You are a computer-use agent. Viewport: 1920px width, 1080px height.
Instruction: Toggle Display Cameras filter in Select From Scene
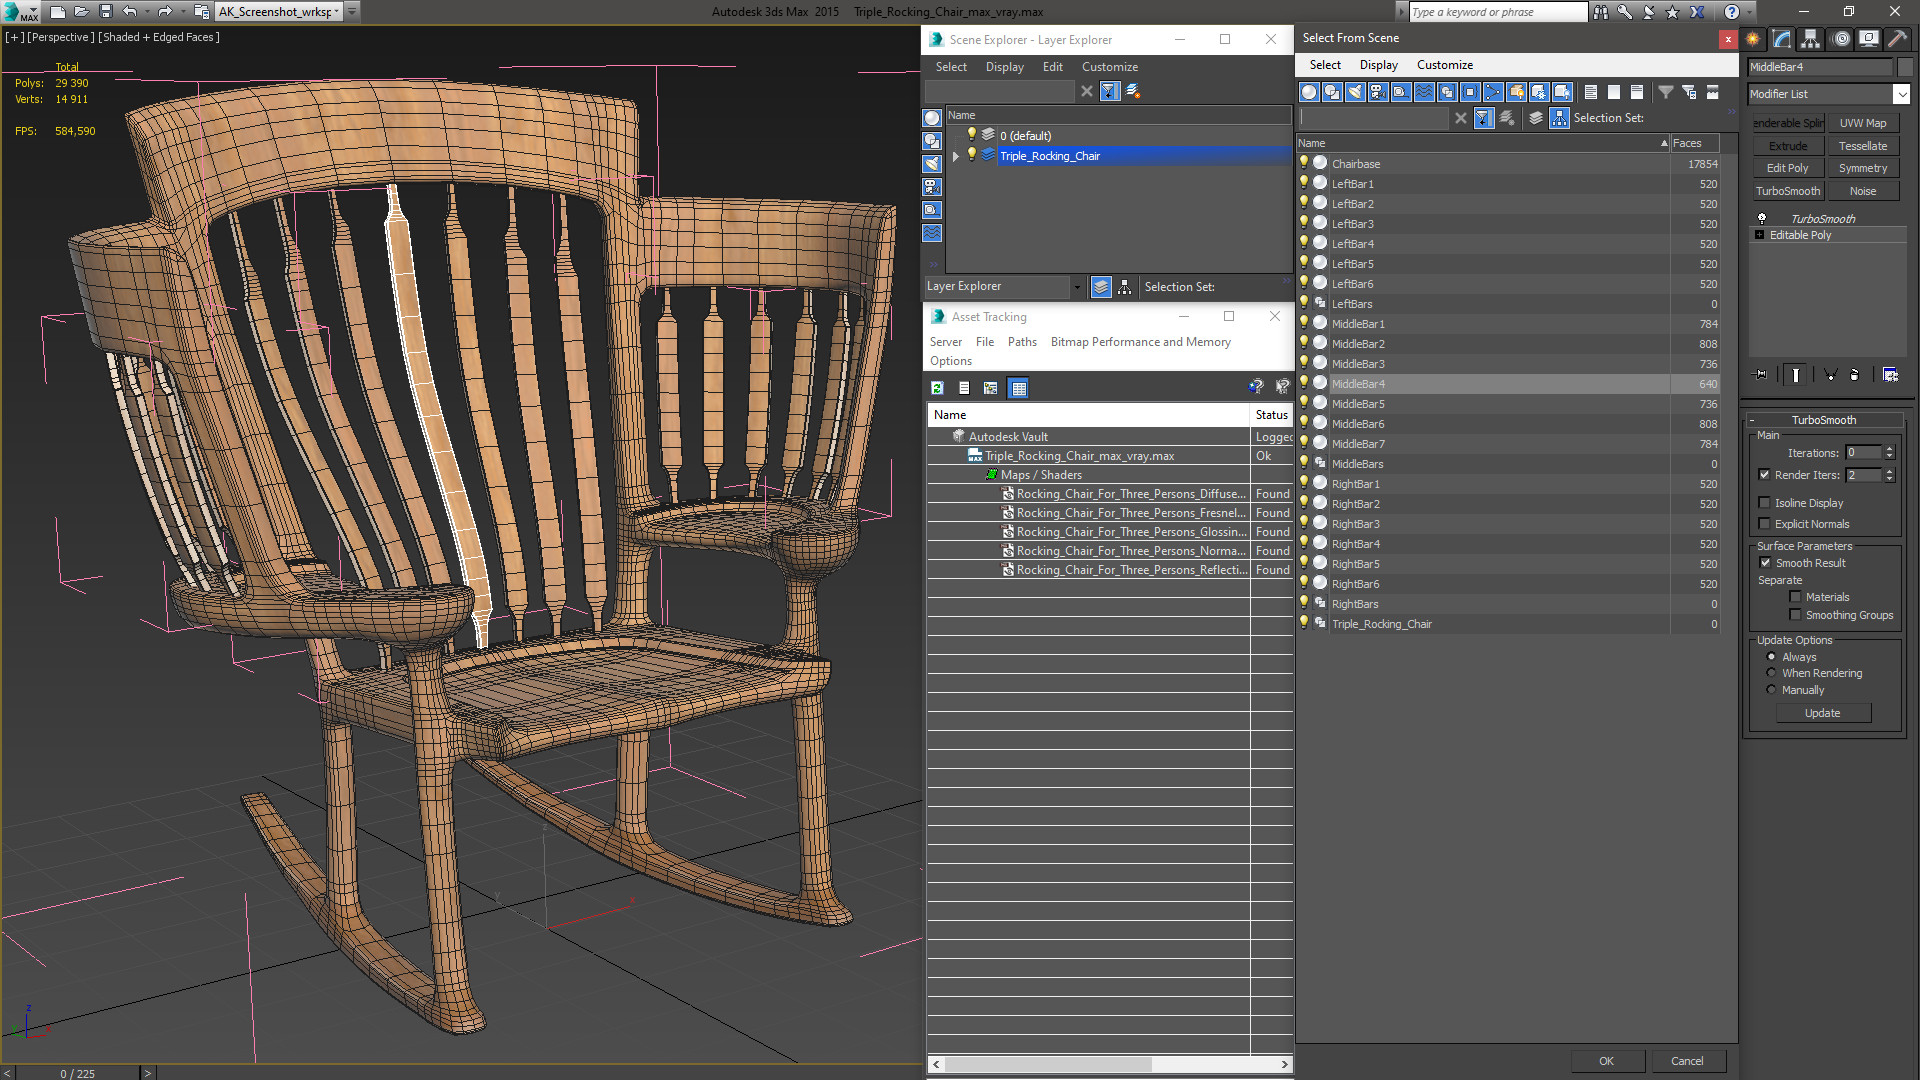click(1378, 92)
